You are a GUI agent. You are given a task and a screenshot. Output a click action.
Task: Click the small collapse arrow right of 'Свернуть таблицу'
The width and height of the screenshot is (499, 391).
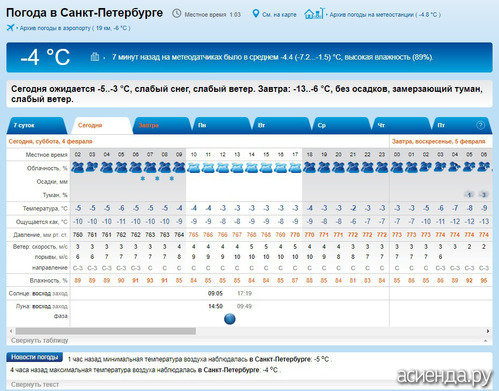(486, 340)
